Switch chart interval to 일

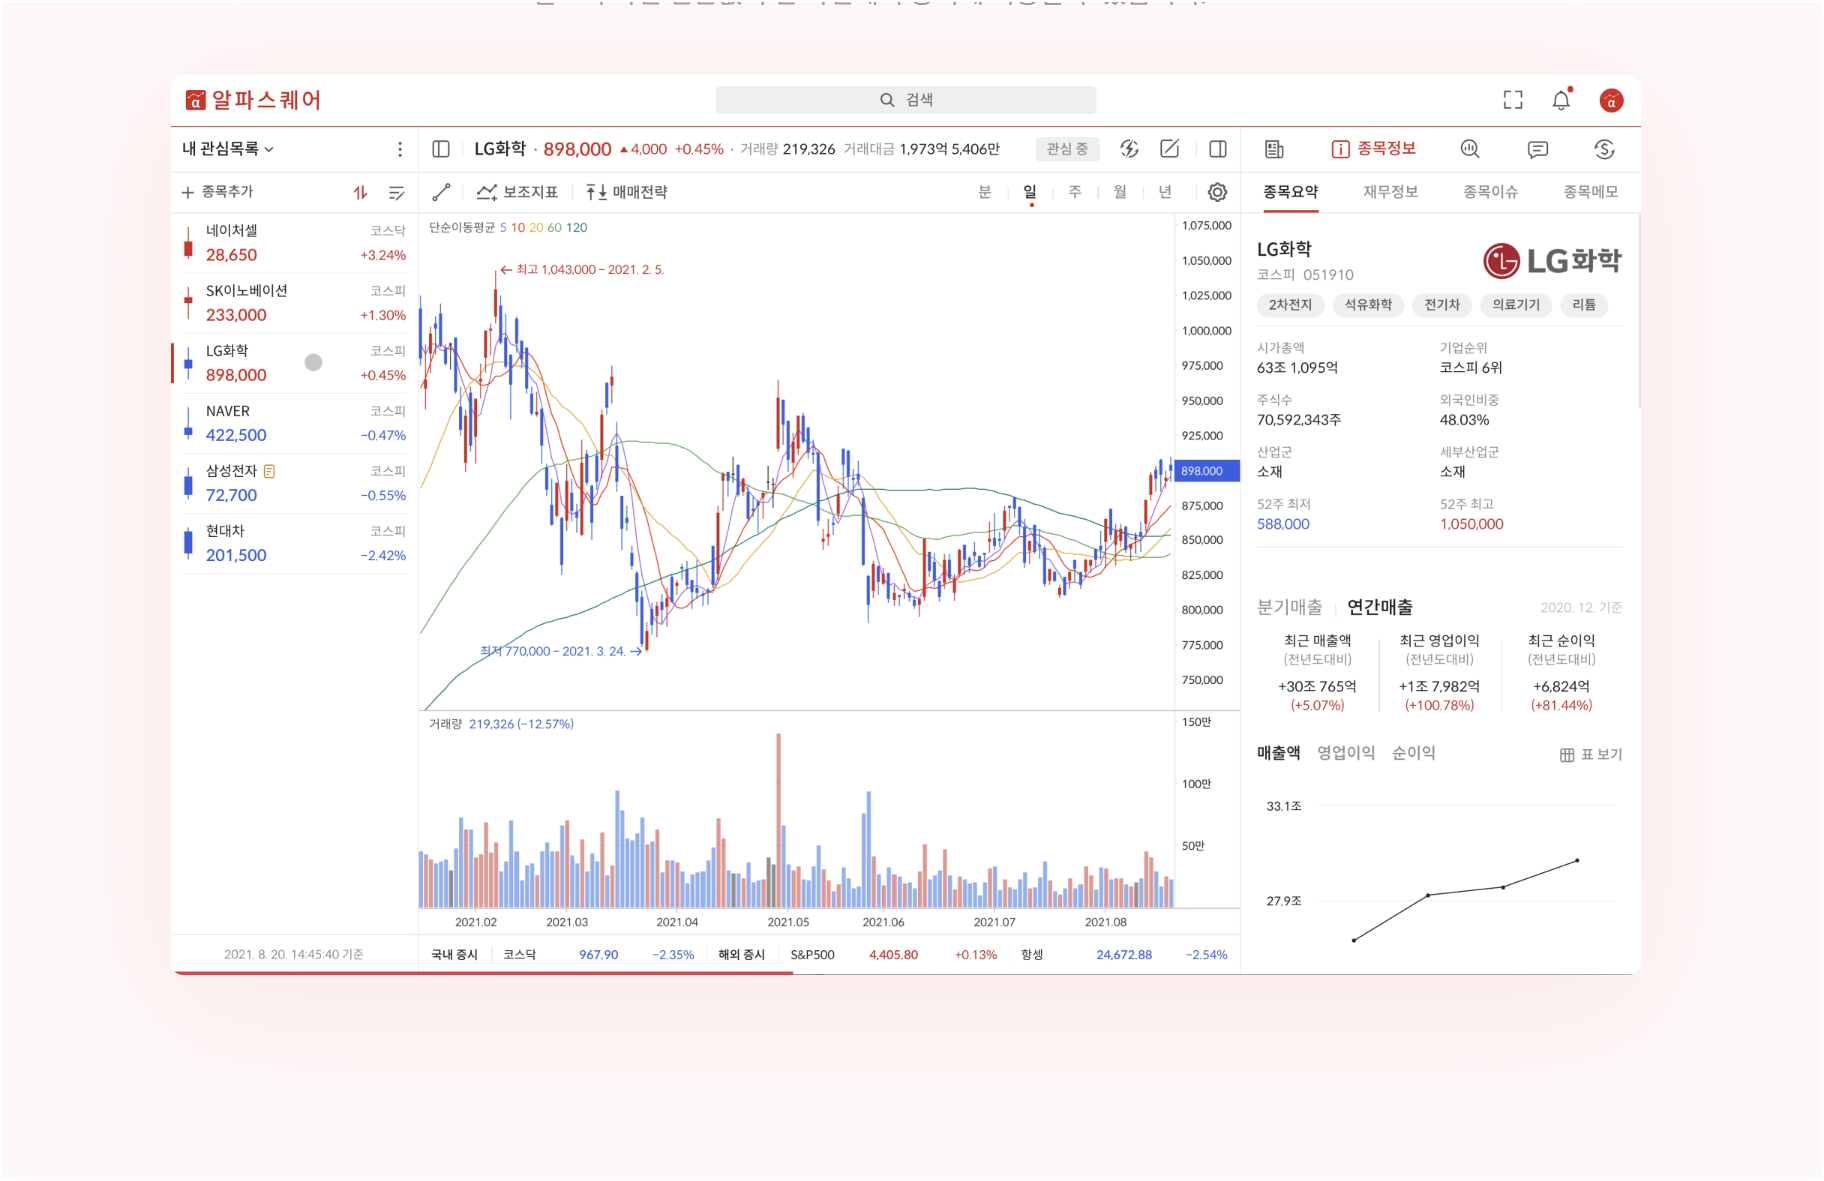click(1030, 192)
